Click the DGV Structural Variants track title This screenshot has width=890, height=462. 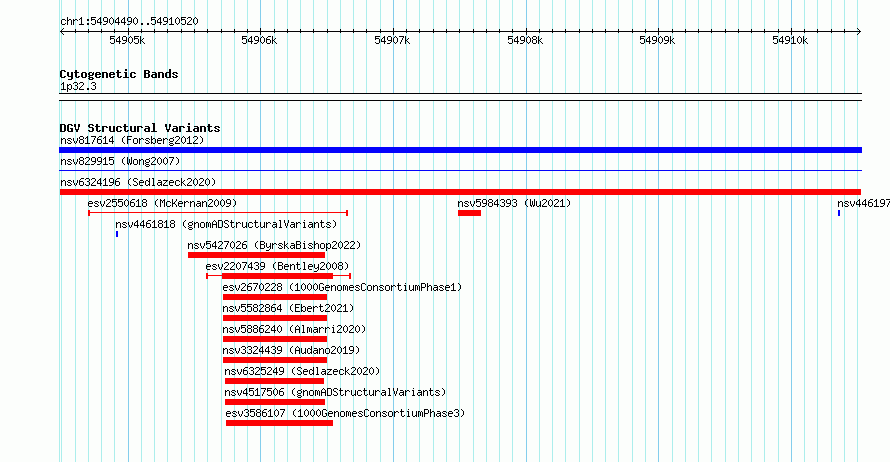[140, 128]
